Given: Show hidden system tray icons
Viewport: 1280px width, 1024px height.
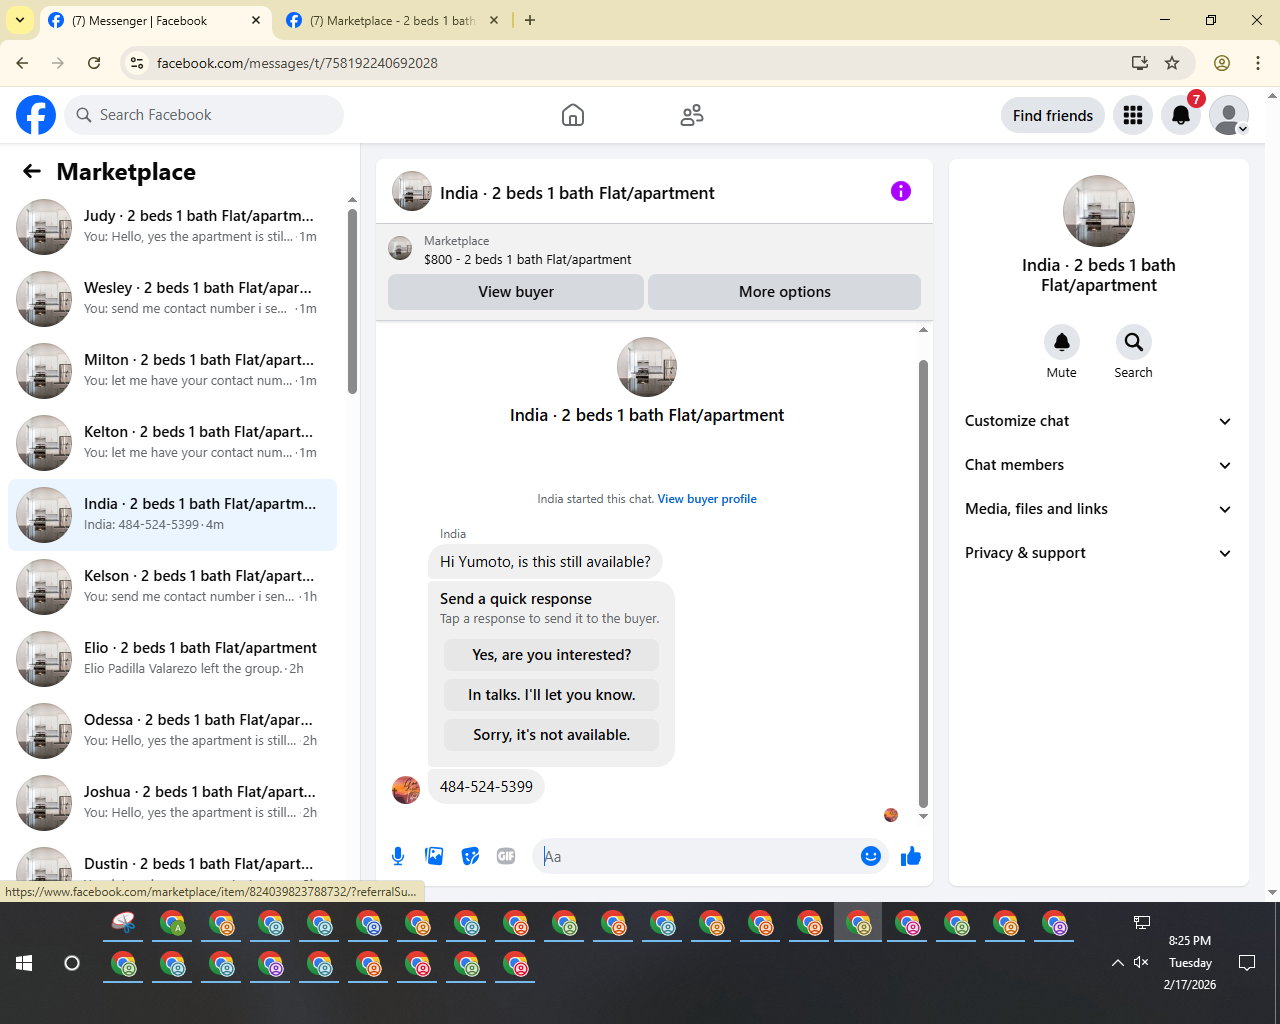Looking at the screenshot, I should 1118,963.
